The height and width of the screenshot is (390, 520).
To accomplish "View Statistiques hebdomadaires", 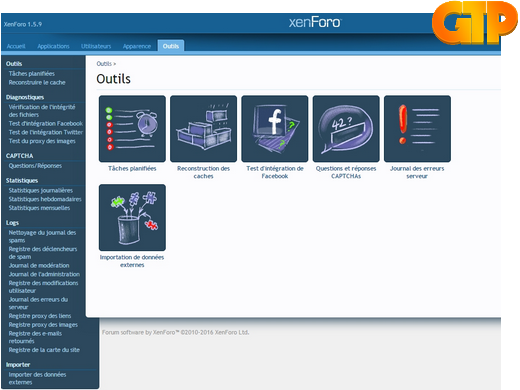I will point(45,199).
